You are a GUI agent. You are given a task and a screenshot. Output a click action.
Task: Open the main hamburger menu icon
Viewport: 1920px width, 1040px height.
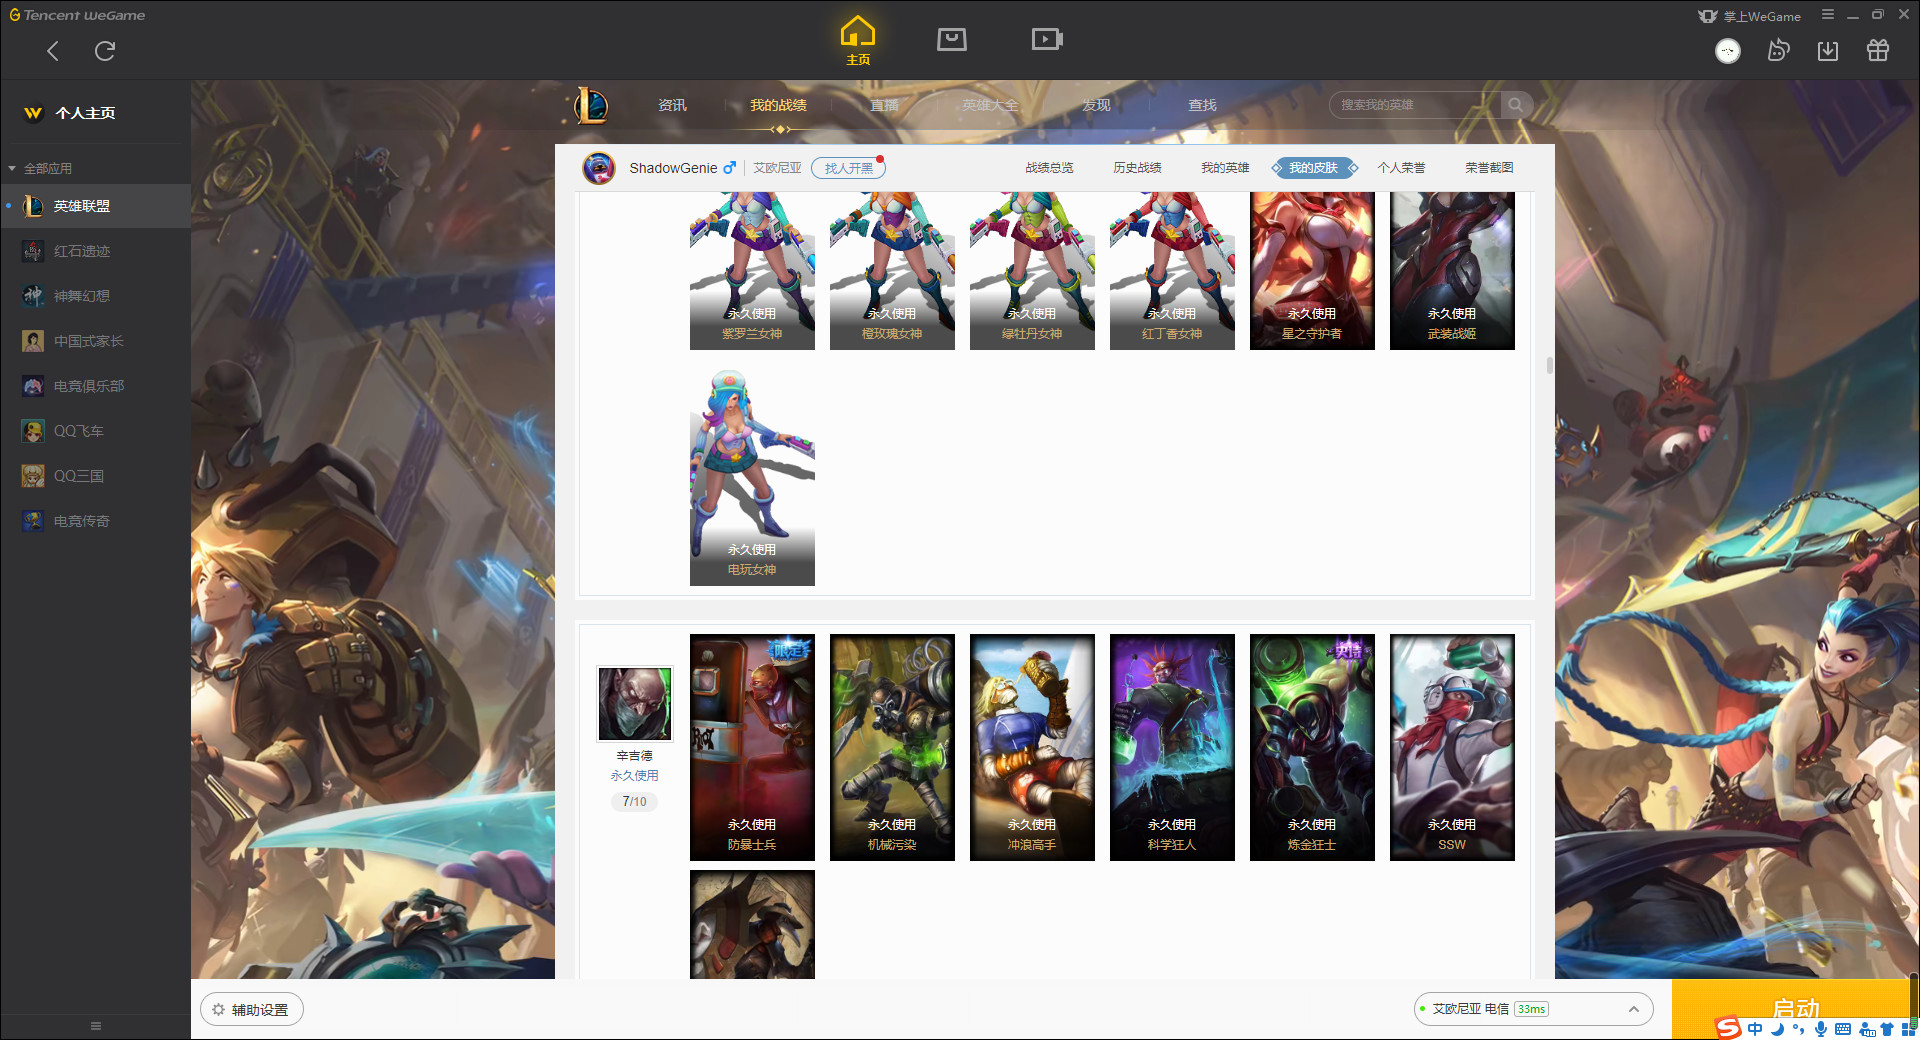click(x=1828, y=15)
